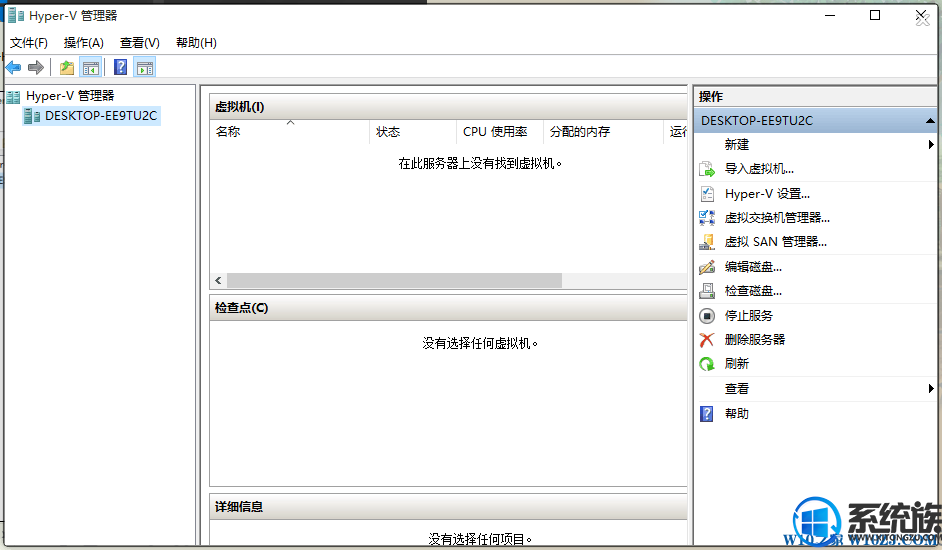This screenshot has height=550, width=942.
Task: Click the 分配的内存 column header
Action: click(x=603, y=132)
